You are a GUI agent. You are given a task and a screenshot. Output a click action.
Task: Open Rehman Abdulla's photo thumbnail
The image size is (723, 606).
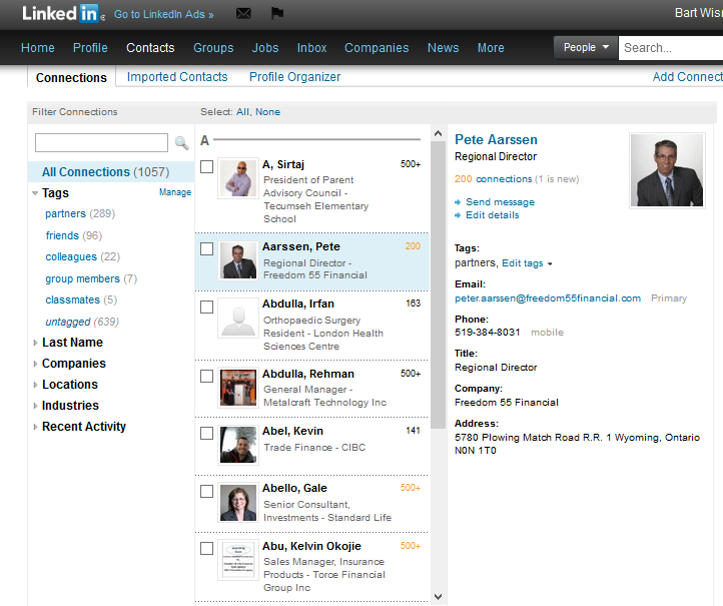238,388
